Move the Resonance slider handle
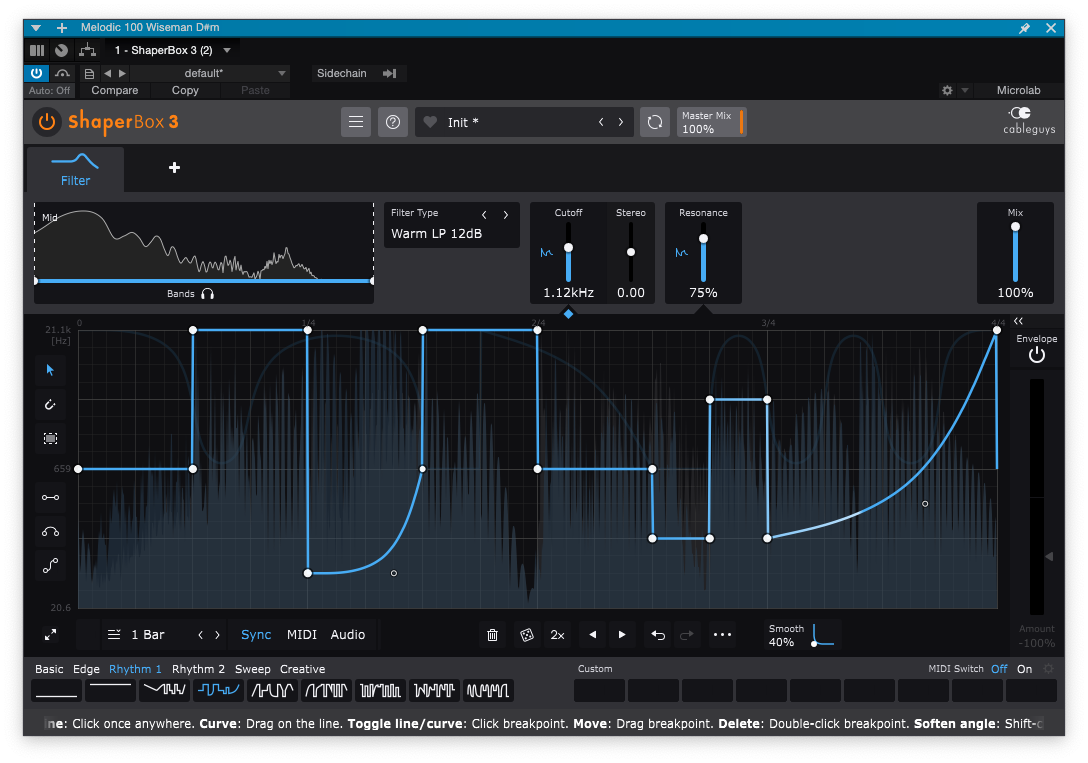The image size is (1088, 763). click(703, 239)
